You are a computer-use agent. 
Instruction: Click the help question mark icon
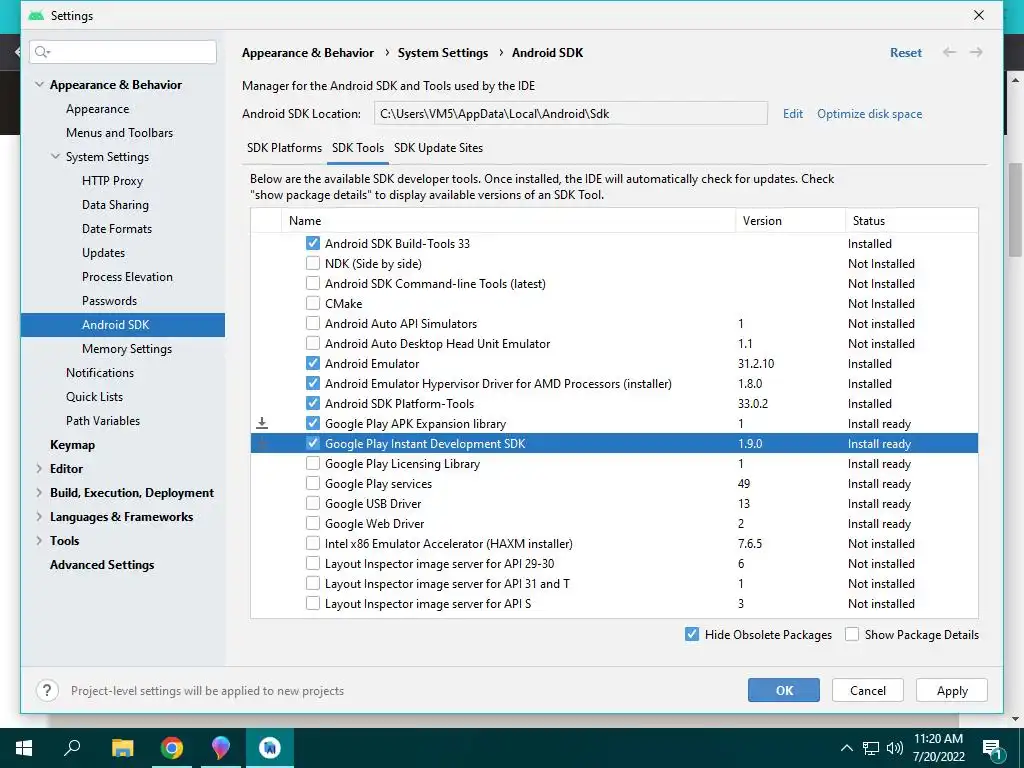point(47,690)
